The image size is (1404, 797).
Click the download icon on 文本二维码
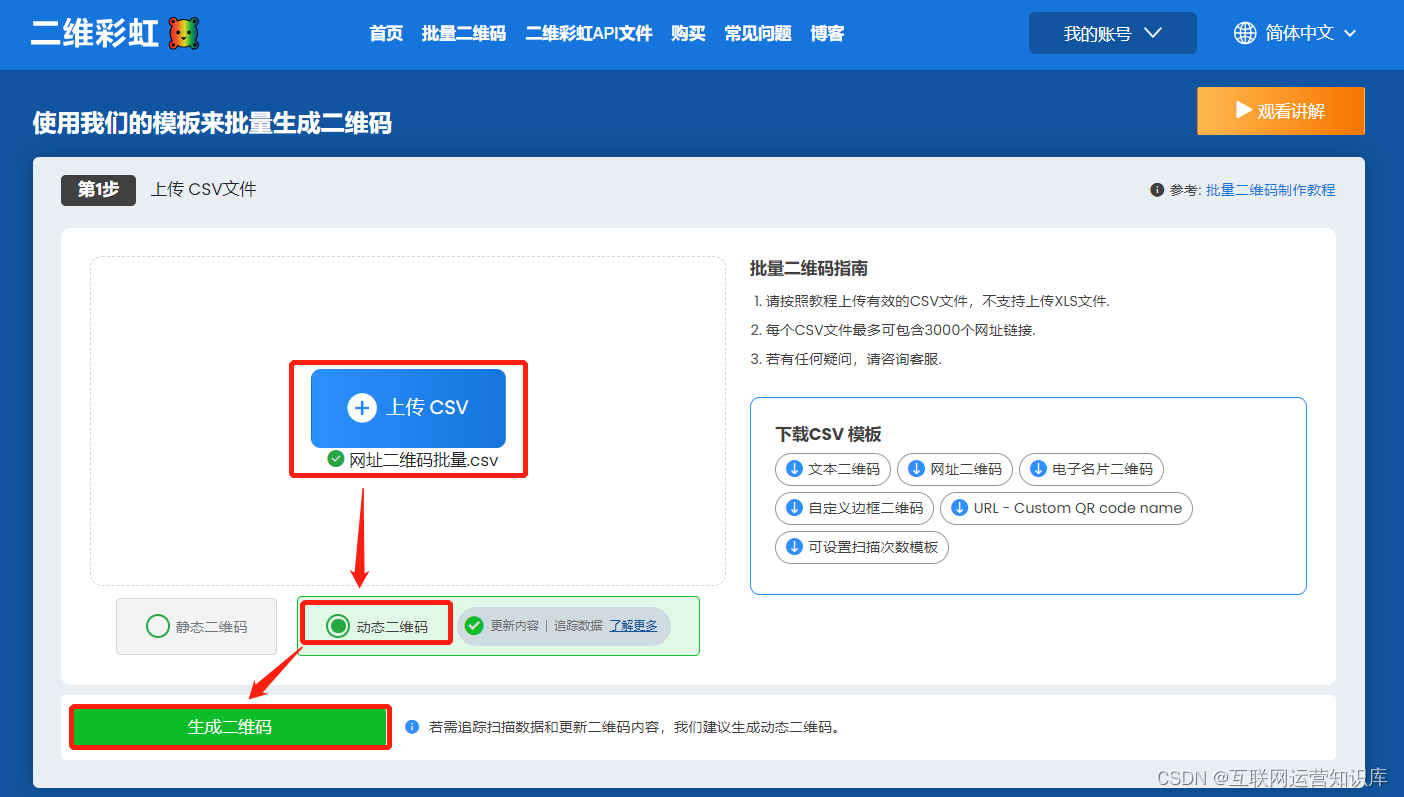click(x=794, y=469)
